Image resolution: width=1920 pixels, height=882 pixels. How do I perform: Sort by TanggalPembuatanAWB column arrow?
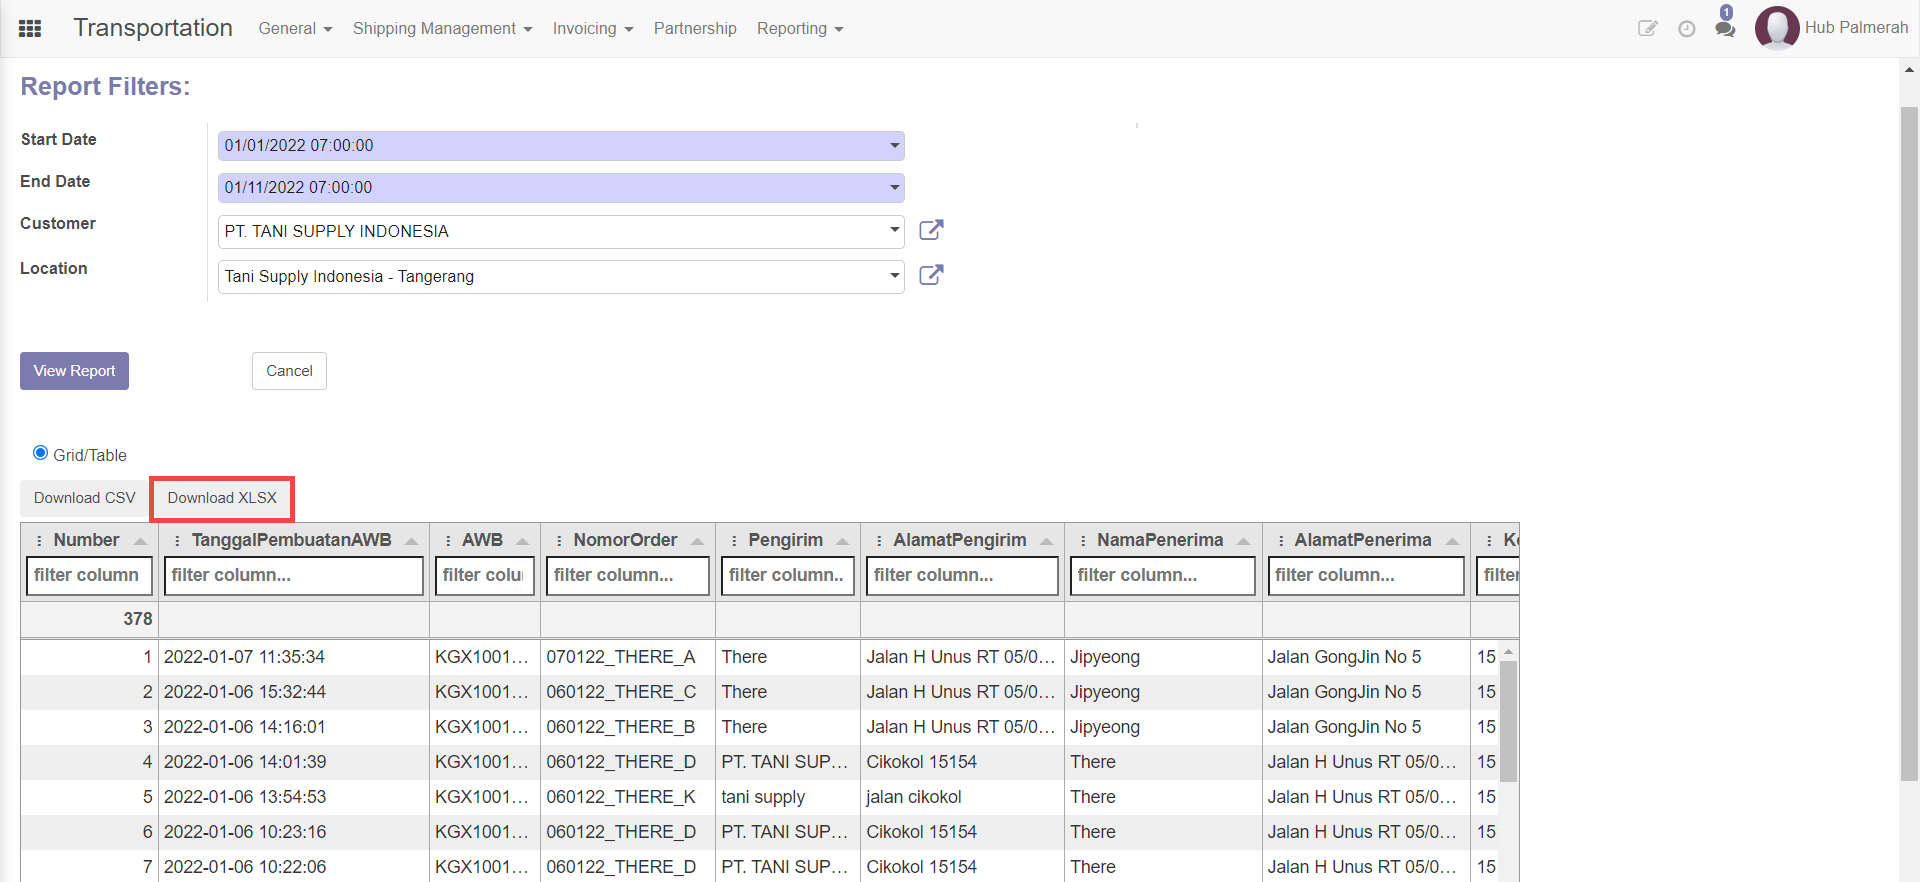411,541
